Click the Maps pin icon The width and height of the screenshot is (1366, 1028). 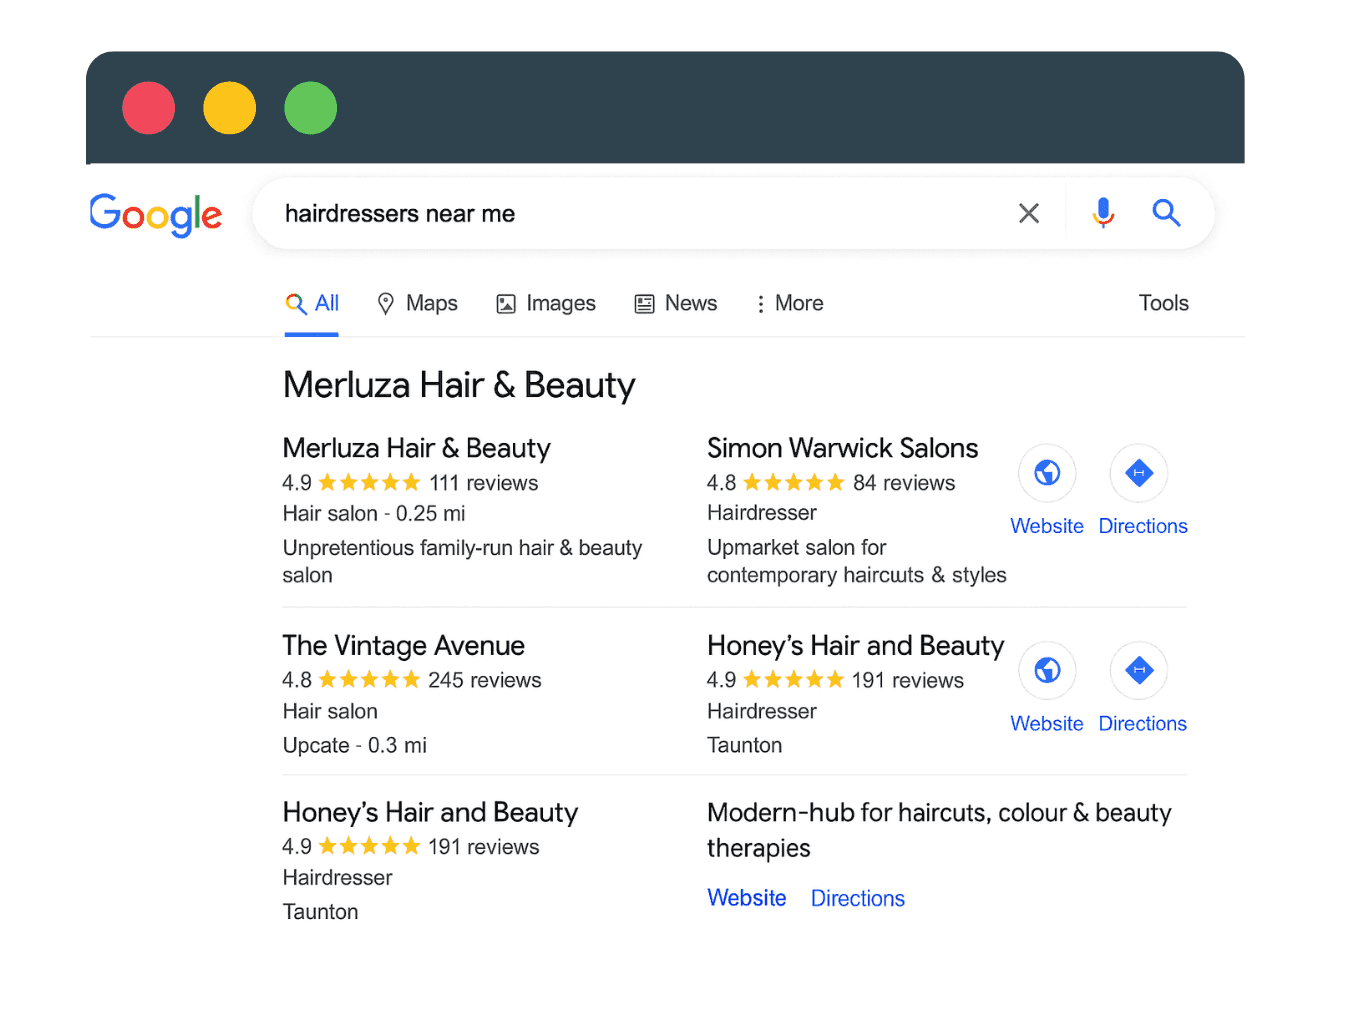386,303
